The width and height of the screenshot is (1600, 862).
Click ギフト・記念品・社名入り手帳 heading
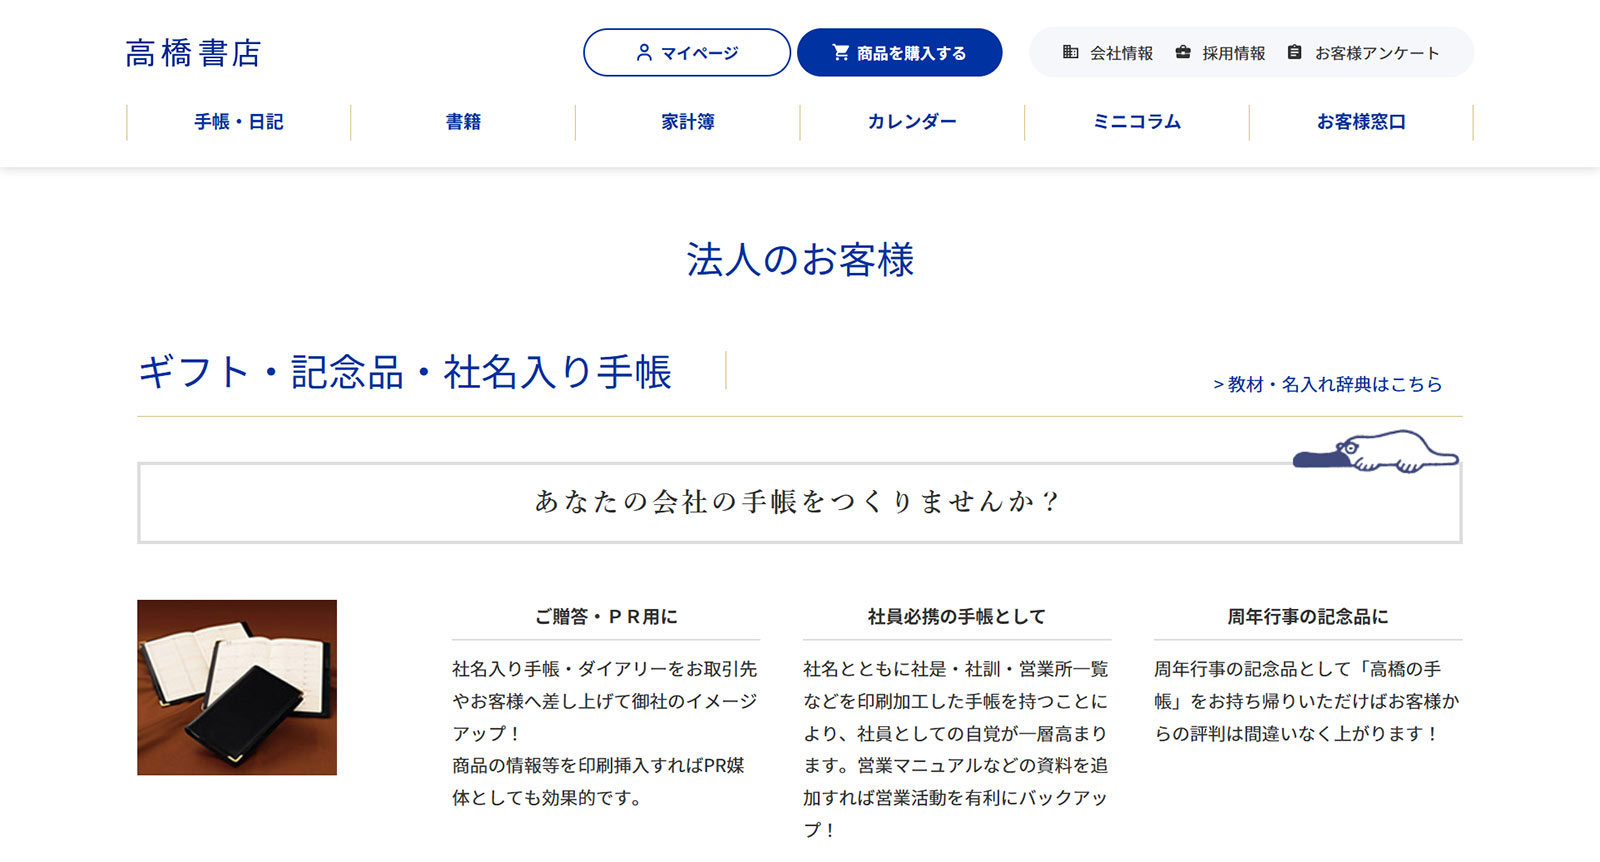405,372
